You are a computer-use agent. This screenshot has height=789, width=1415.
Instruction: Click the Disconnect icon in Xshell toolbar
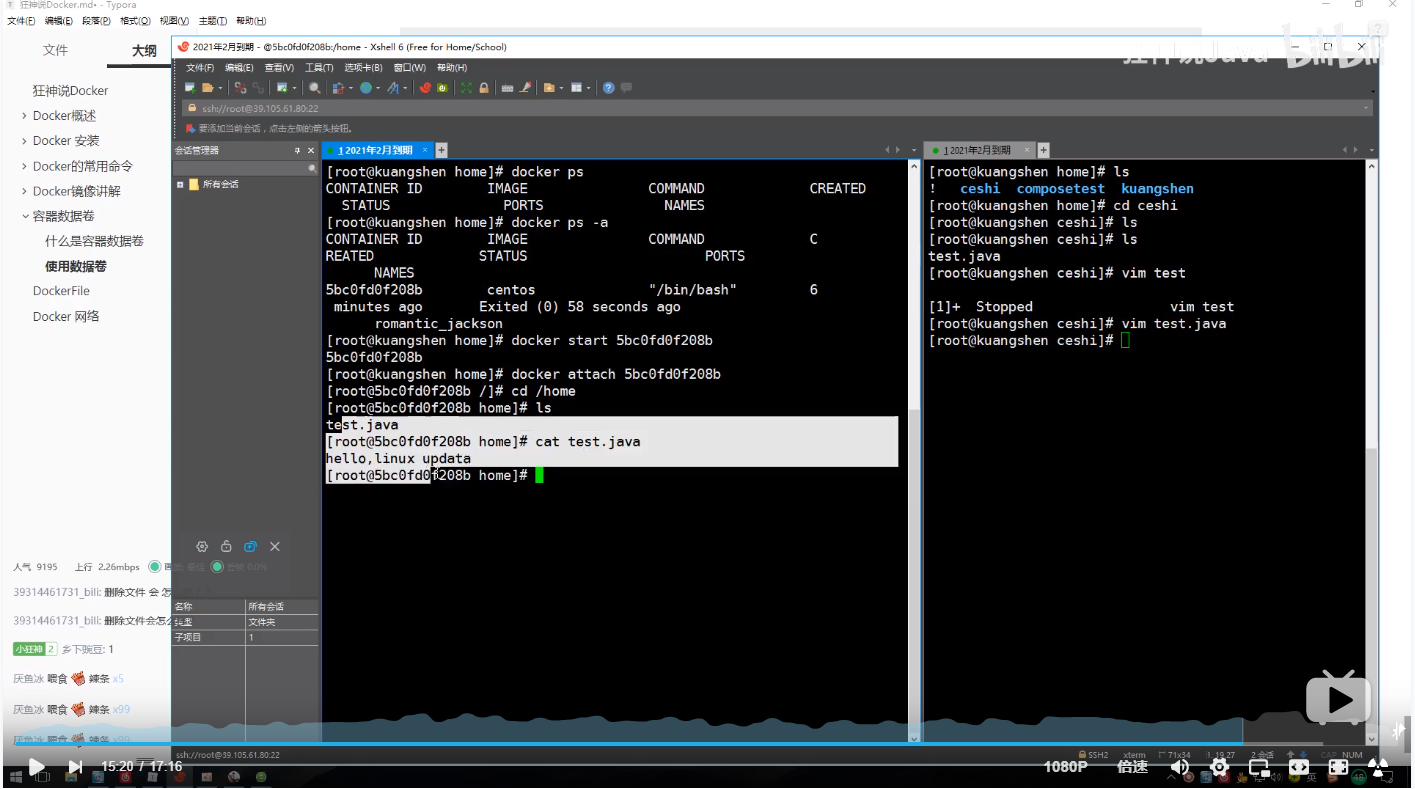pyautogui.click(x=241, y=88)
